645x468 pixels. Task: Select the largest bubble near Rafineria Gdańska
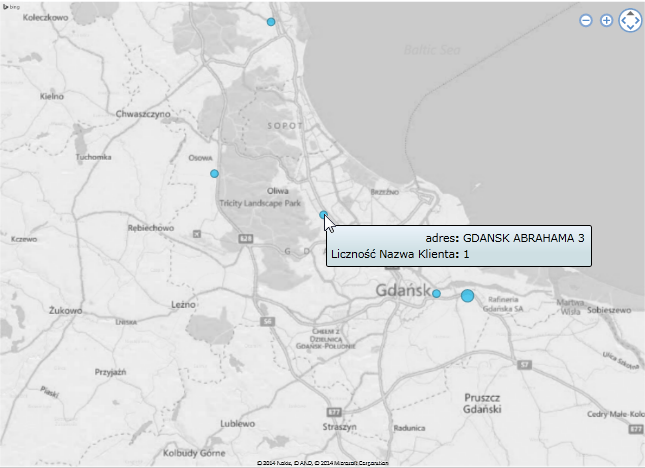[x=467, y=295]
